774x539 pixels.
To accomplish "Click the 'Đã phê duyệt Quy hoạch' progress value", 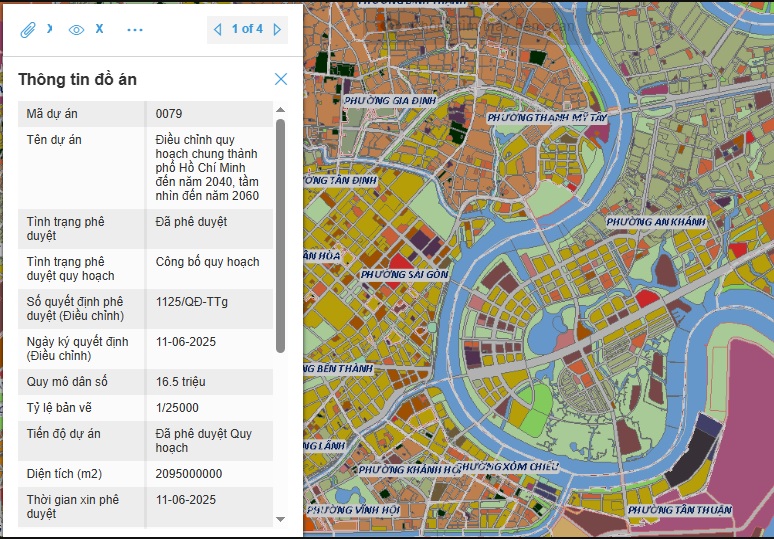I will coord(204,441).
